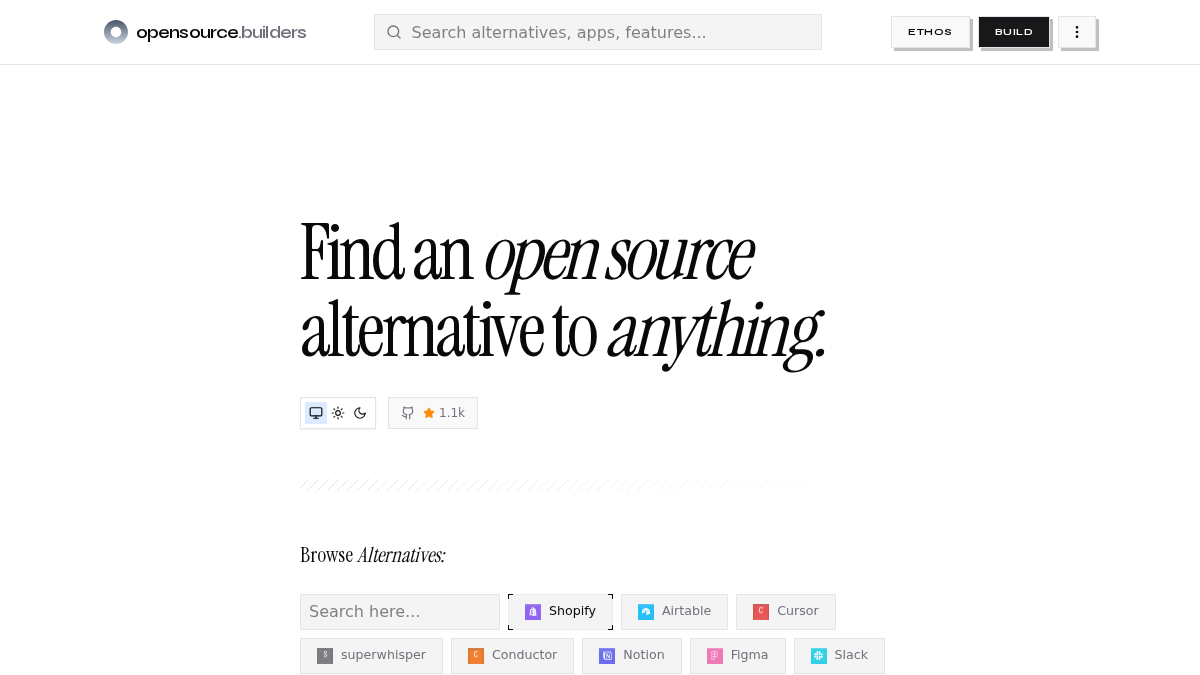The image size is (1200, 675).
Task: Click the Notion logo icon
Action: (607, 656)
